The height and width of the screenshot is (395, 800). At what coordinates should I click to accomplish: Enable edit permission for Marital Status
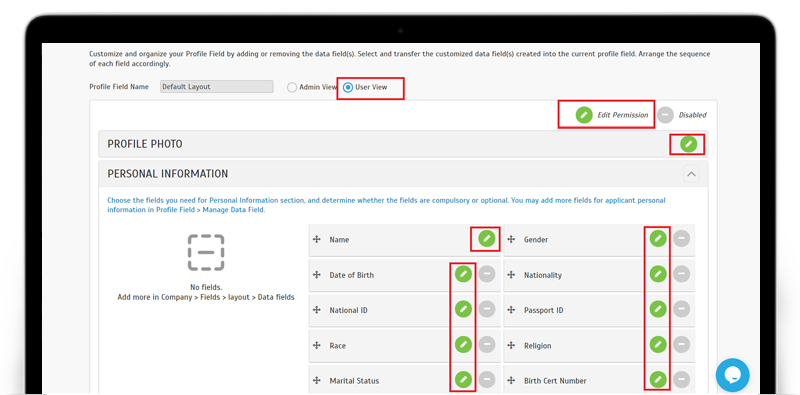[x=463, y=379]
